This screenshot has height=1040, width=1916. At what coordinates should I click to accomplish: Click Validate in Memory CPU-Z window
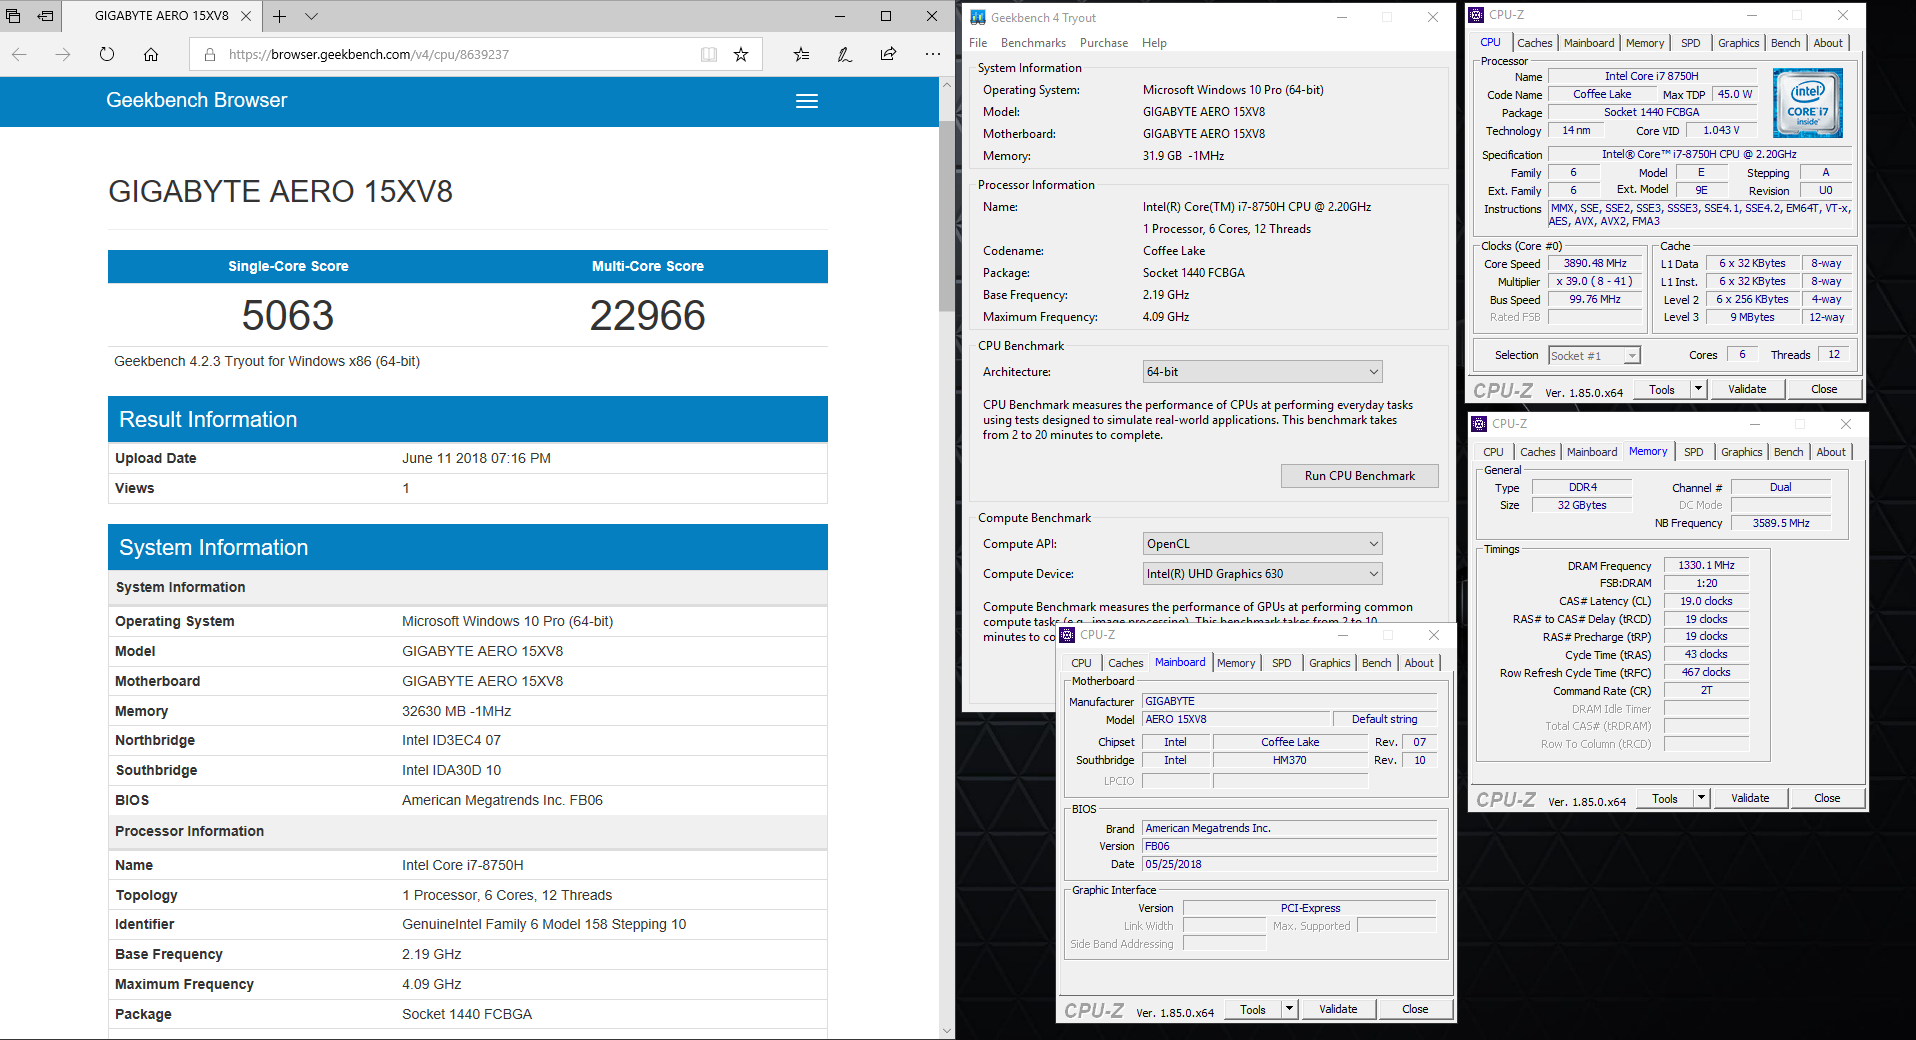1750,798
